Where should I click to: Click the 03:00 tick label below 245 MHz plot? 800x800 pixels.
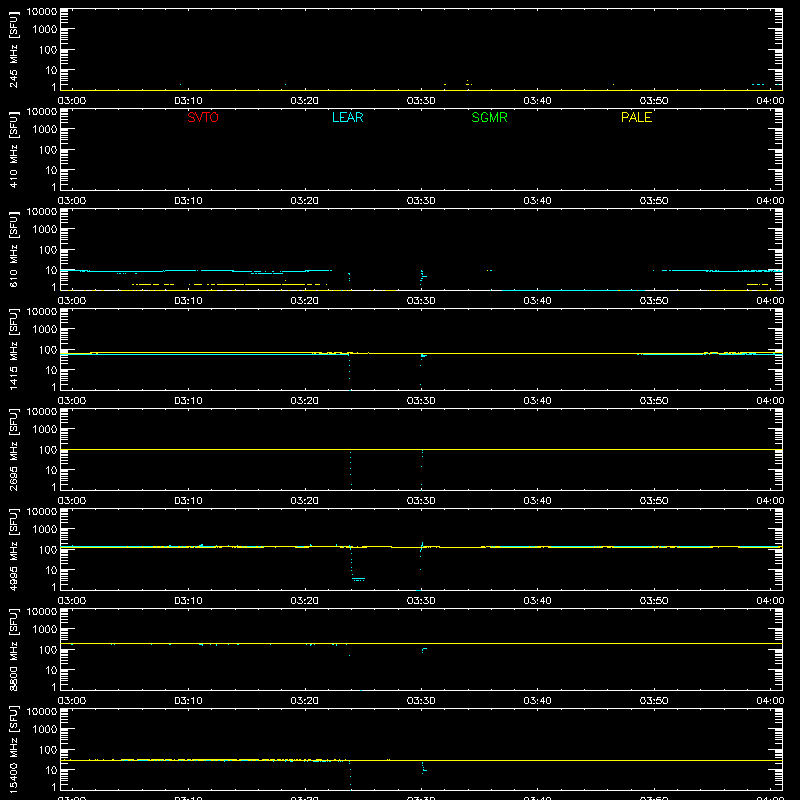[72, 101]
